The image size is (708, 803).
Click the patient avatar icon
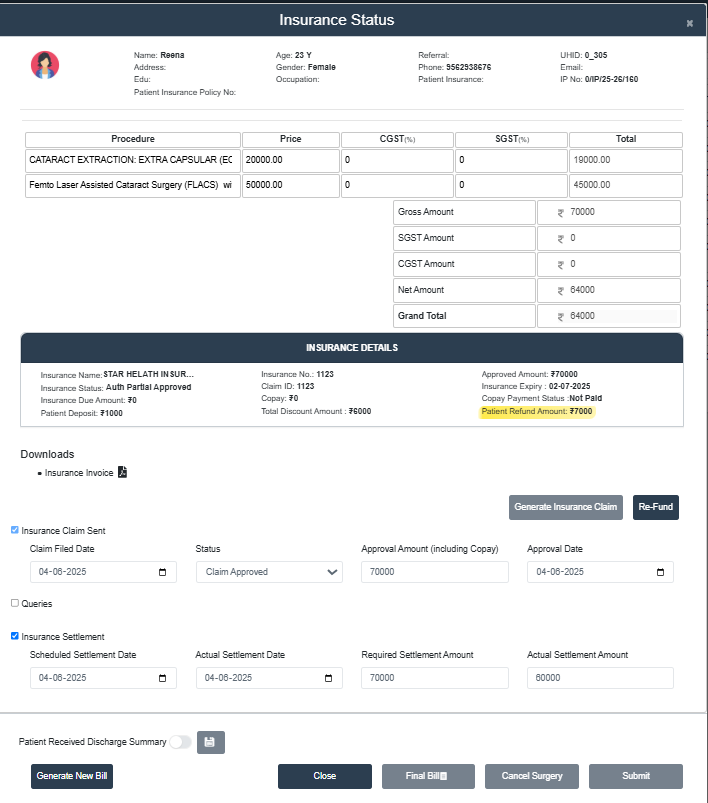pyautogui.click(x=45, y=66)
